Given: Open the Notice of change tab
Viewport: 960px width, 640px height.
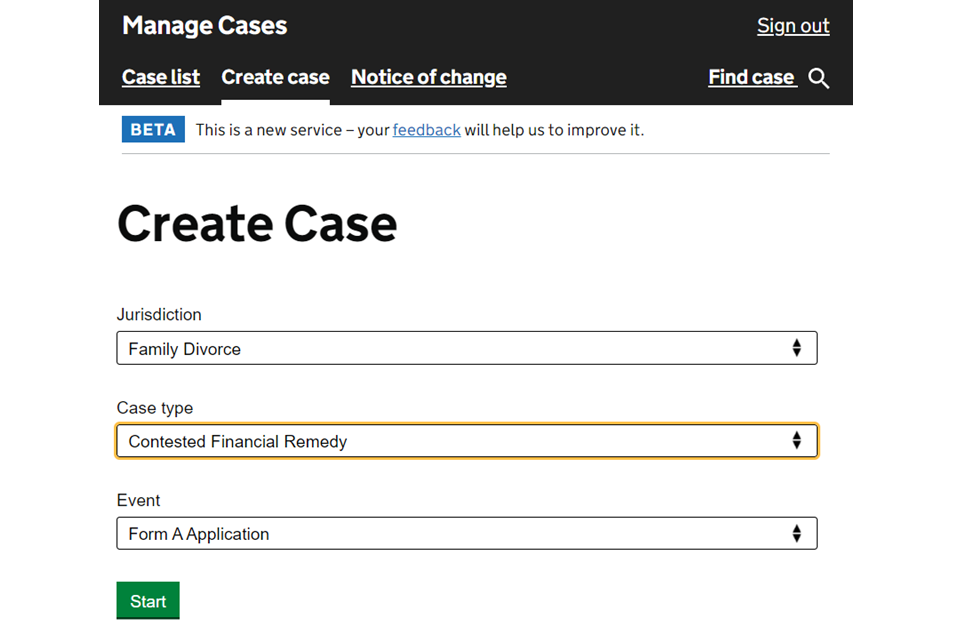Looking at the screenshot, I should [x=428, y=77].
